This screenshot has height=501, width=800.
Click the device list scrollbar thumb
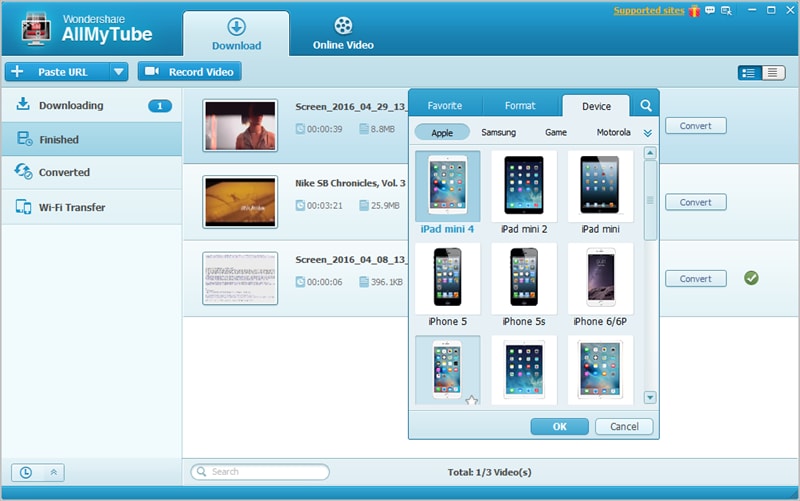pos(650,200)
